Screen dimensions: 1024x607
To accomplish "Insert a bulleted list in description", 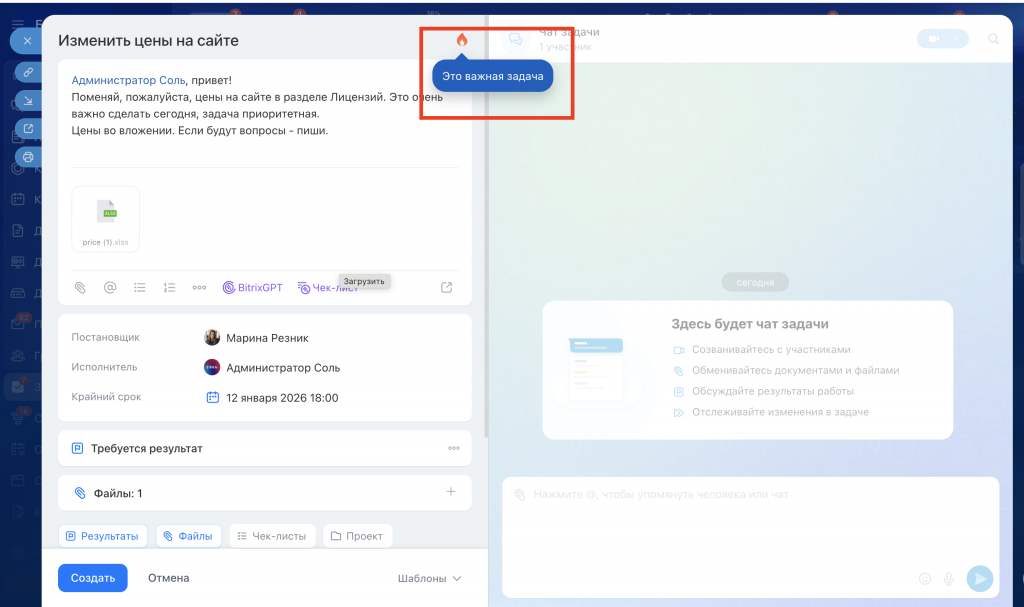I will coord(140,287).
